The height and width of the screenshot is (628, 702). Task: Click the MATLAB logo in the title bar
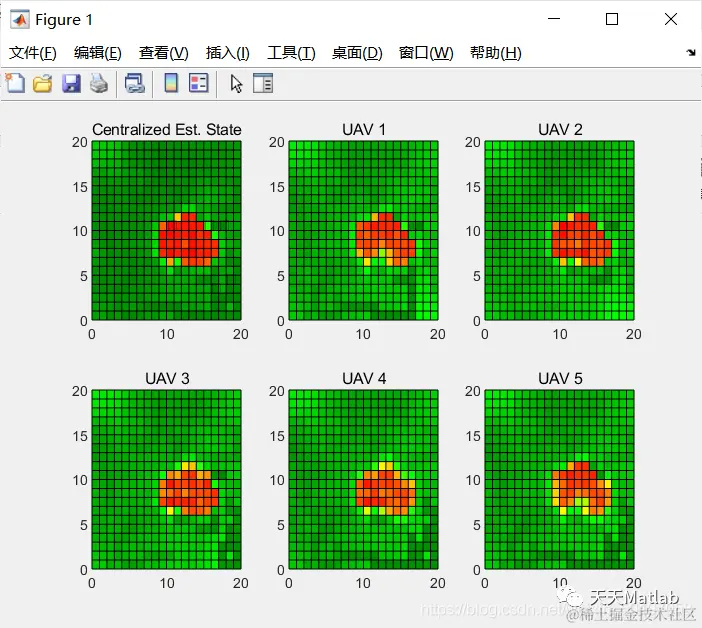(x=20, y=19)
